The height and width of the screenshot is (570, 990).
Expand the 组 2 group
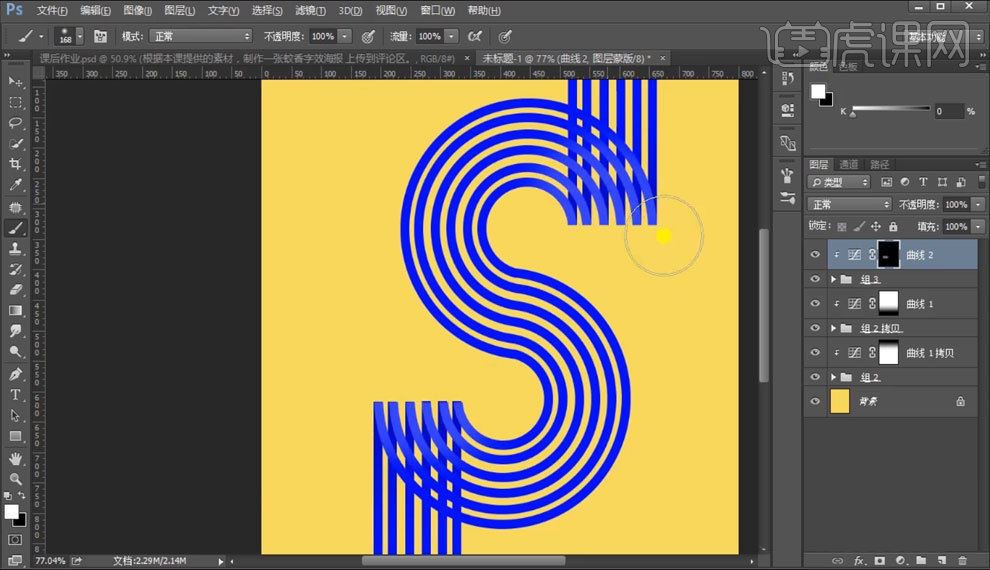tap(833, 377)
